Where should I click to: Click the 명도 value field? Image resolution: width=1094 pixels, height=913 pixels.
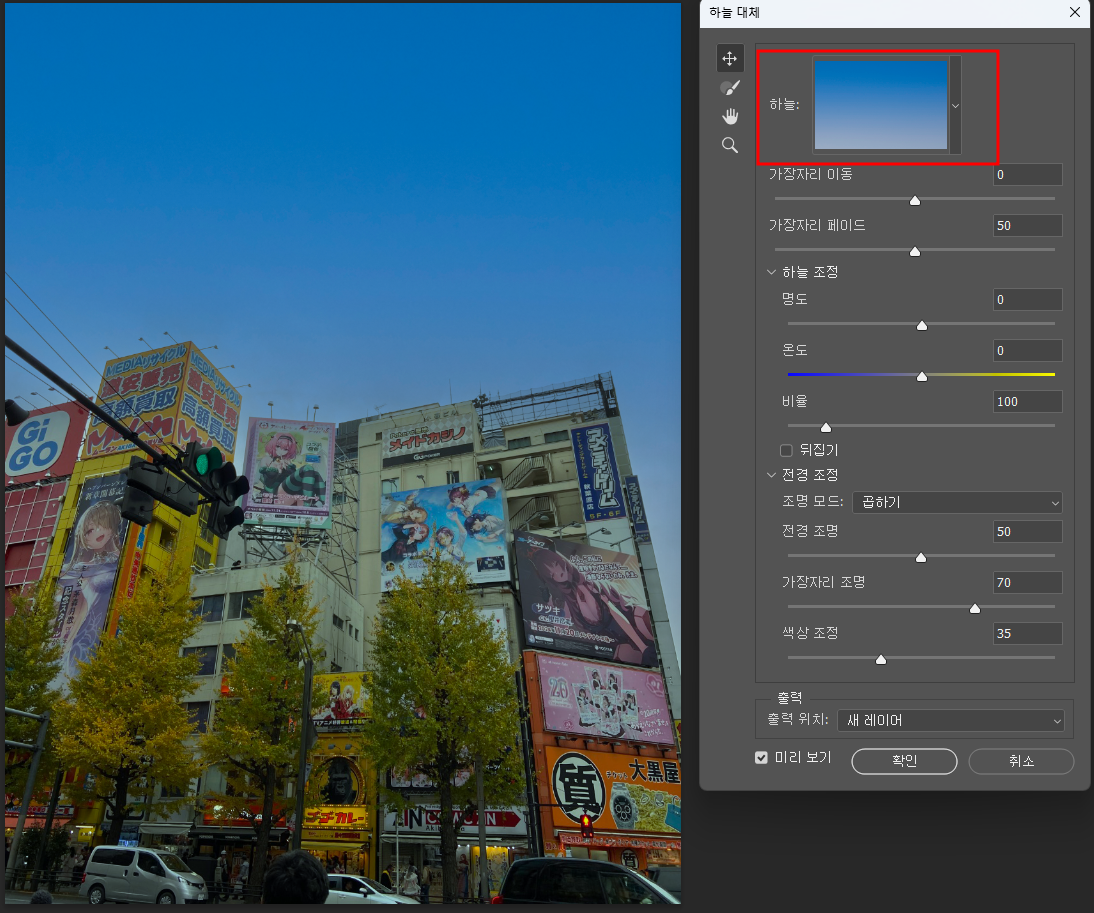pyautogui.click(x=1027, y=300)
